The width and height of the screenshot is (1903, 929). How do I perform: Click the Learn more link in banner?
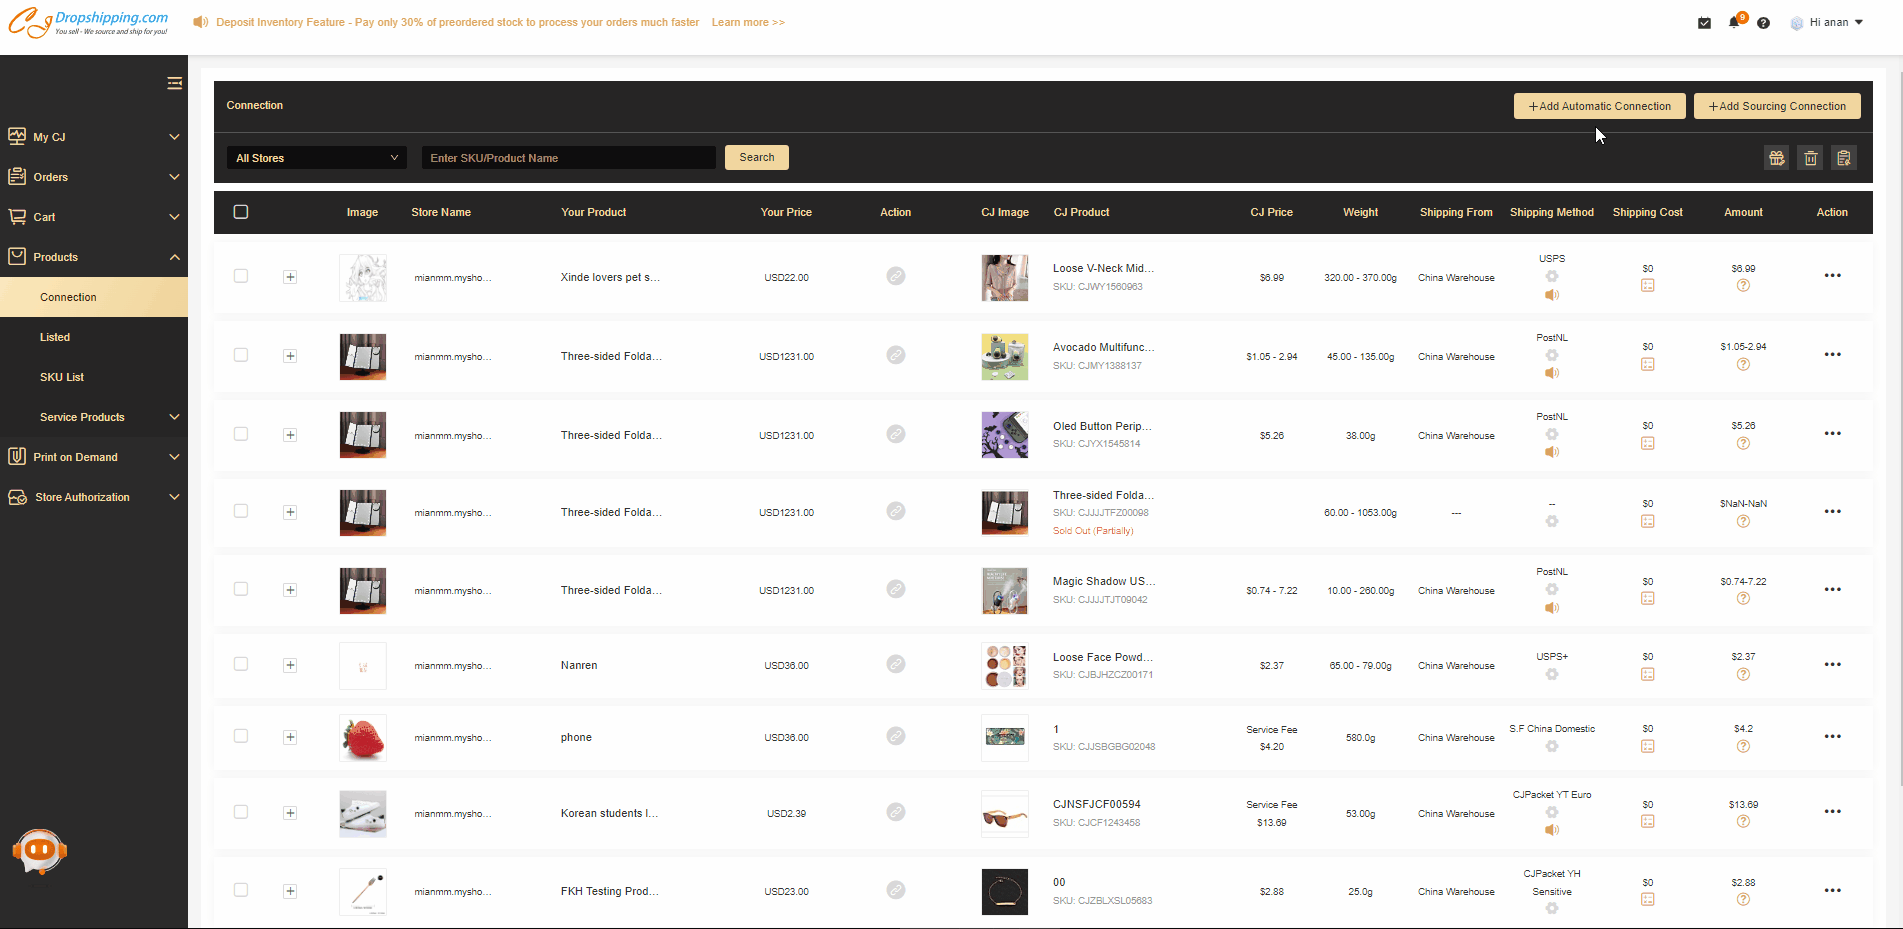tap(748, 22)
